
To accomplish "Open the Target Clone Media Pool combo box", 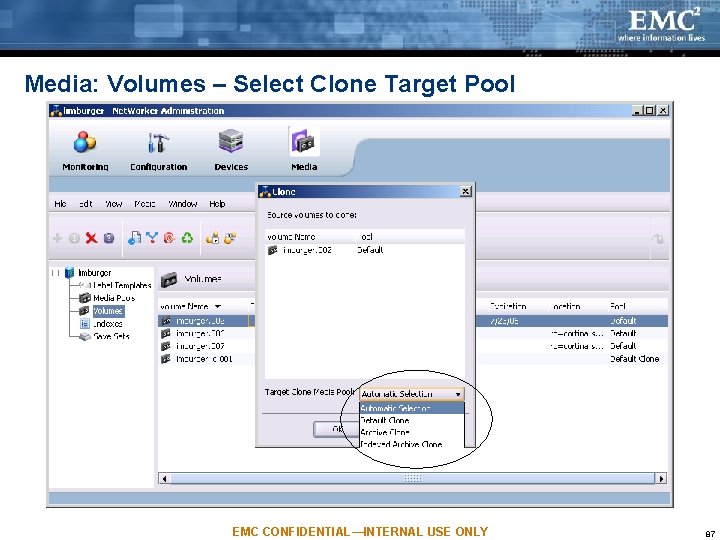I will [412, 394].
